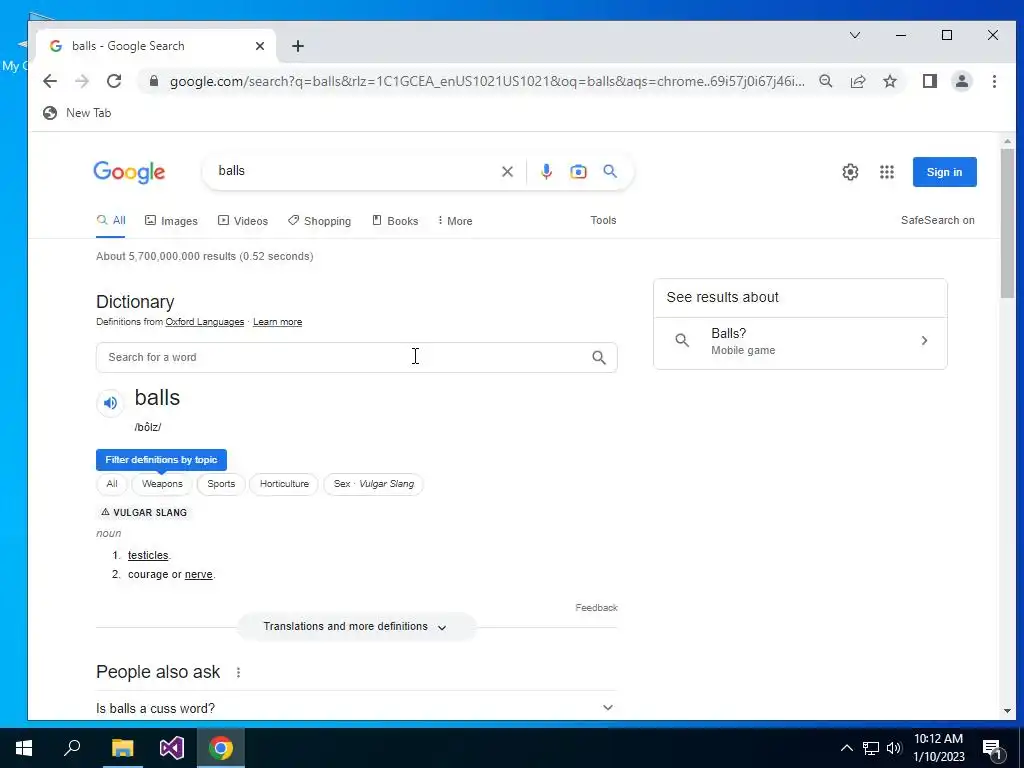This screenshot has height=768, width=1024.
Task: Select the All results tab
Action: click(x=111, y=220)
